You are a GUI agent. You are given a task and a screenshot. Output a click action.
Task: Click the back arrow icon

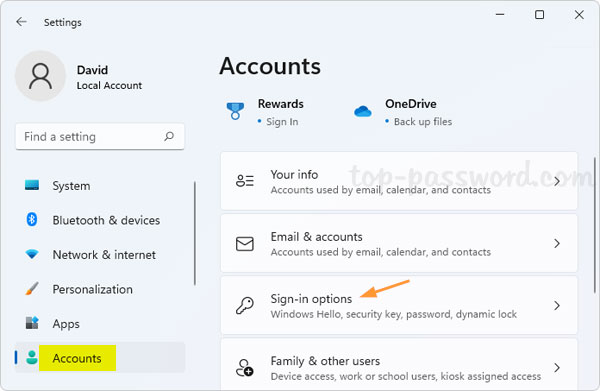point(21,22)
